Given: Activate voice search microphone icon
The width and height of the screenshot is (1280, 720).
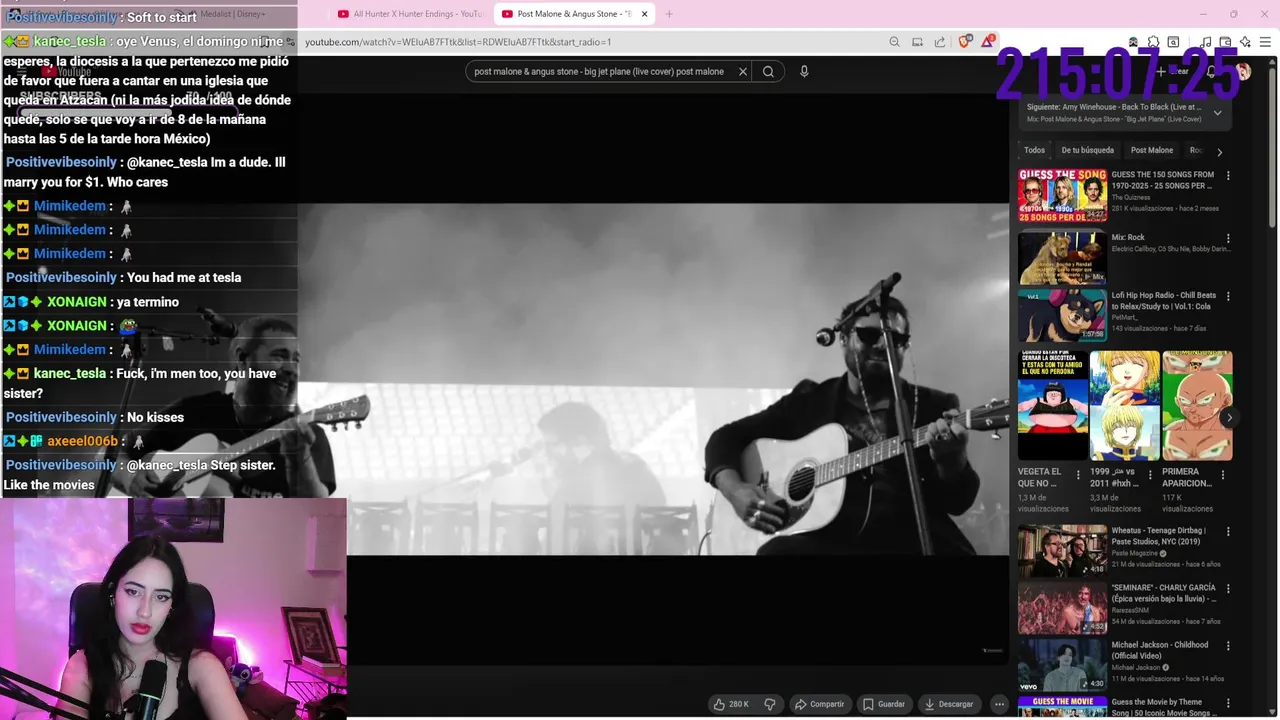Looking at the screenshot, I should [x=804, y=71].
